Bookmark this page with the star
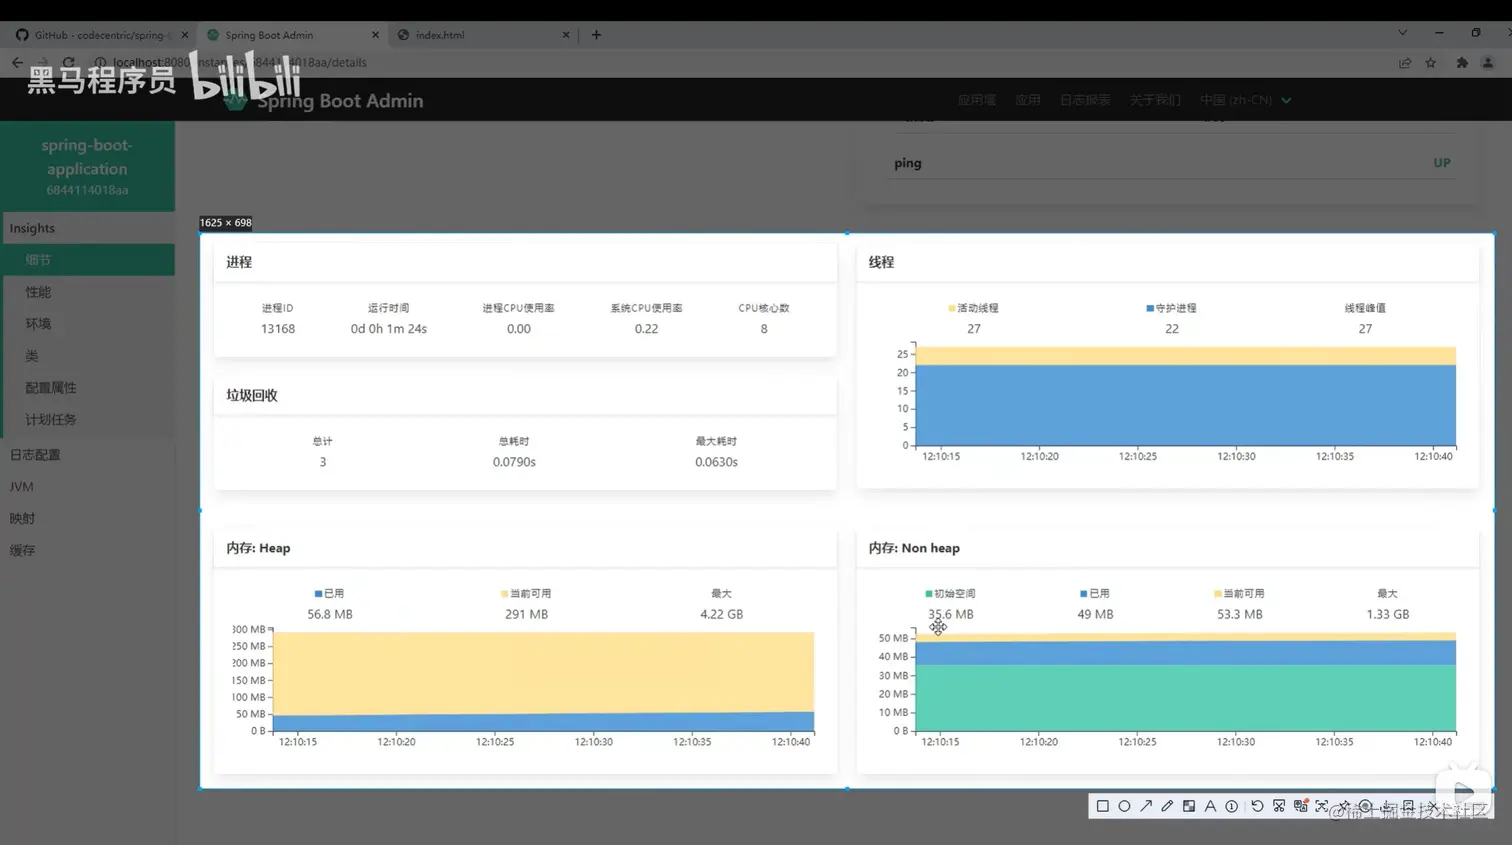 tap(1431, 62)
